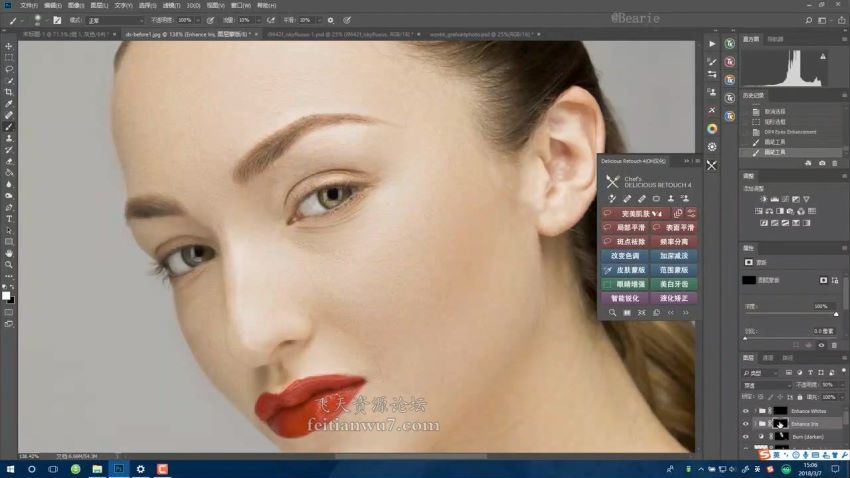Click trash icon in History panel
Image resolution: width=850 pixels, height=478 pixels.
click(x=835, y=163)
